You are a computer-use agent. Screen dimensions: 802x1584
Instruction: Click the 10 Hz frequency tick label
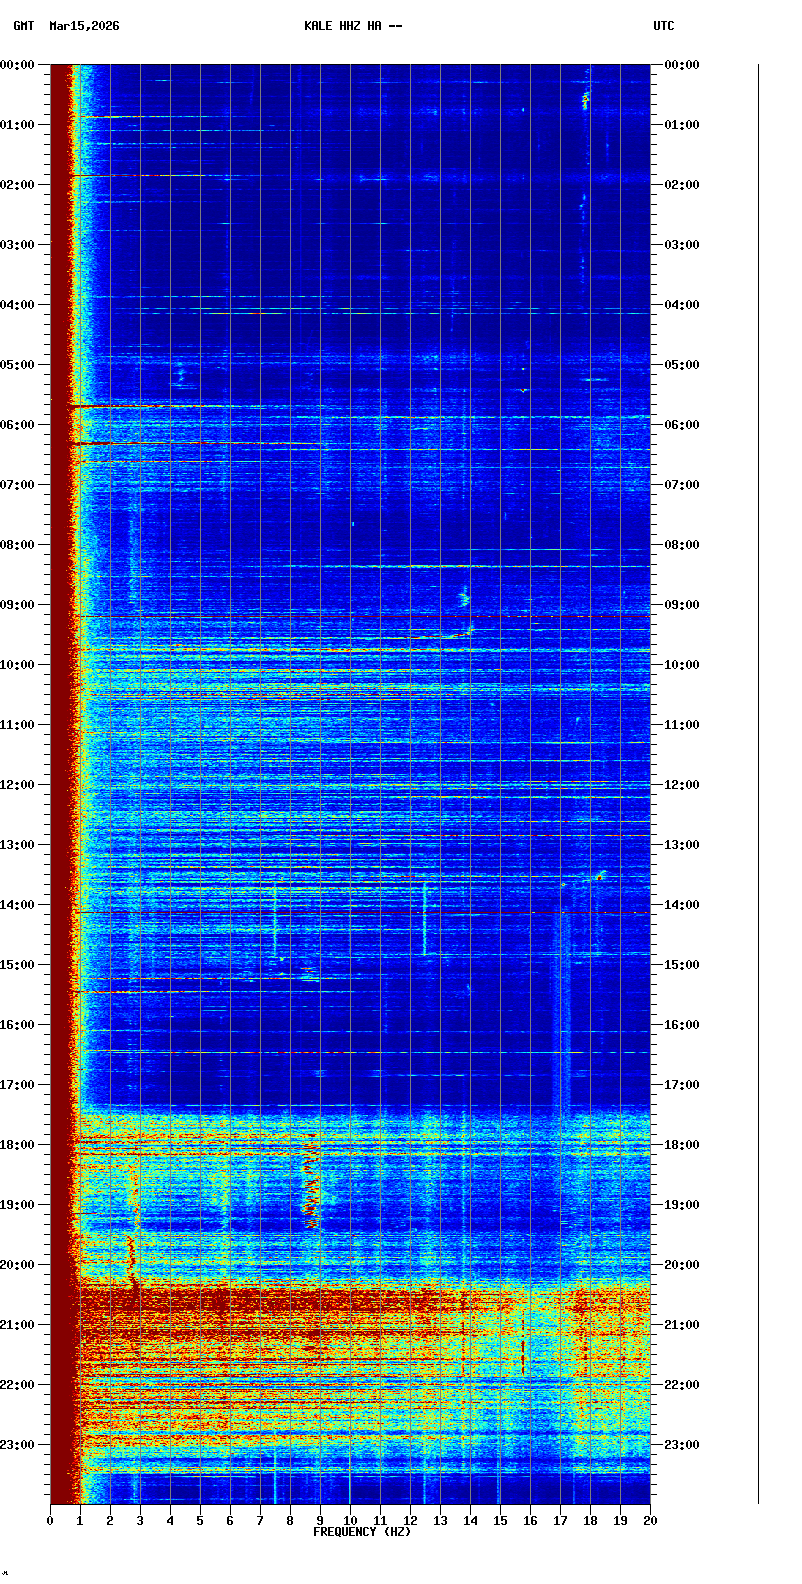coord(350,1521)
